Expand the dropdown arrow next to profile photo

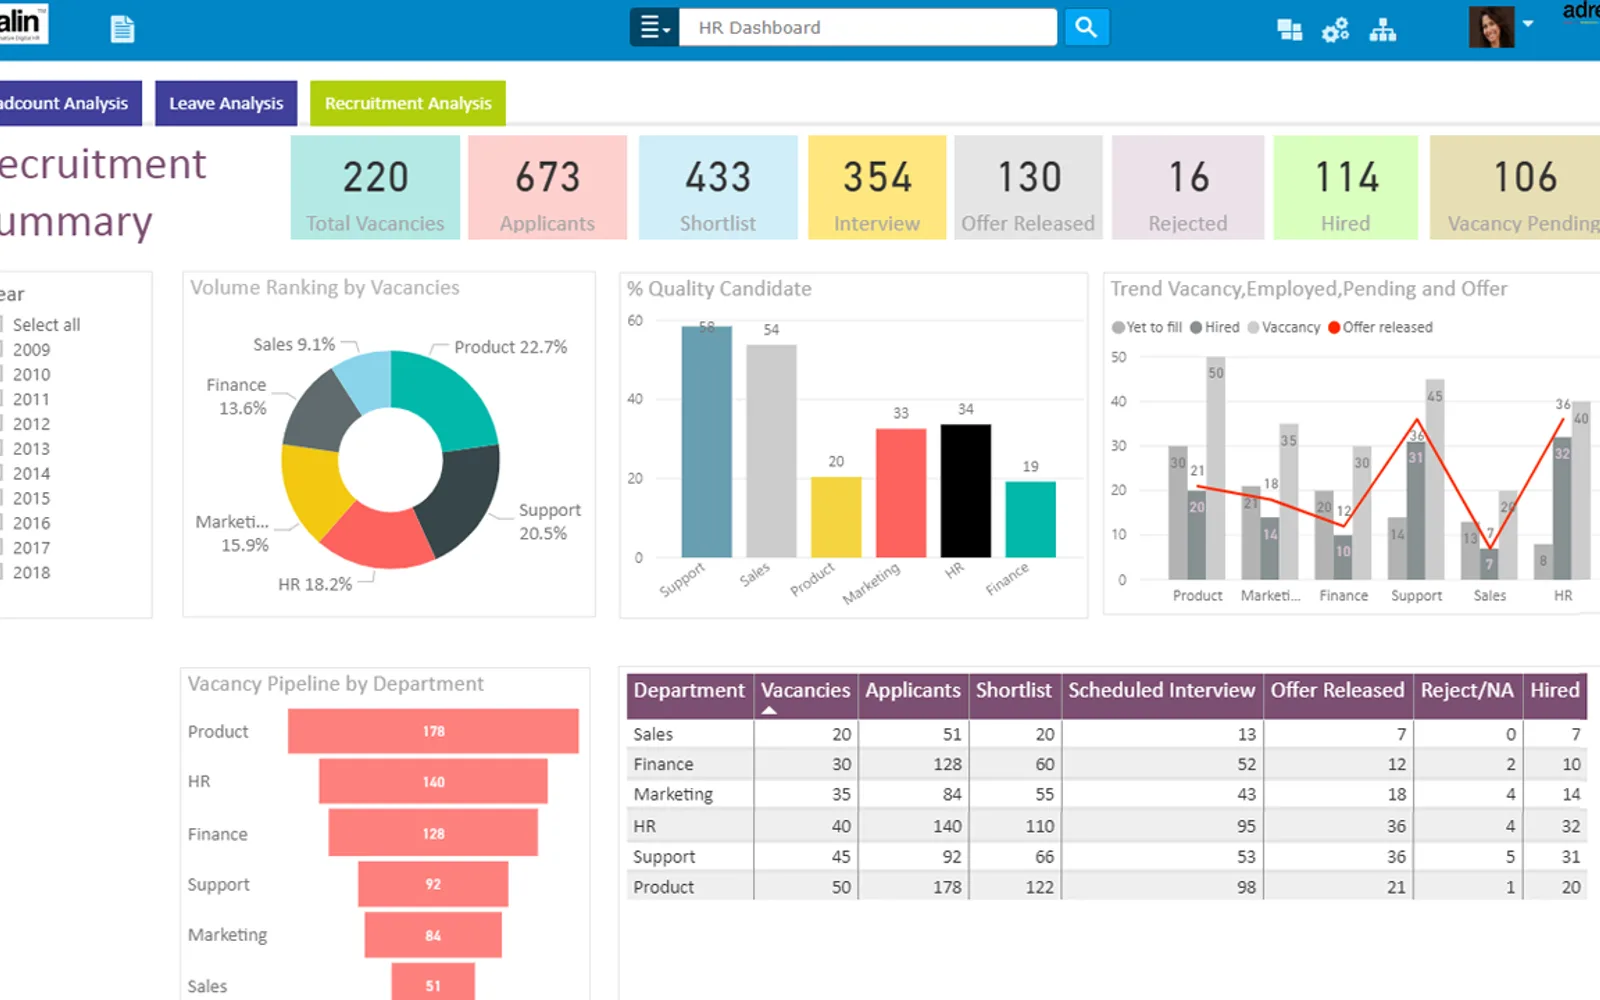(x=1528, y=23)
